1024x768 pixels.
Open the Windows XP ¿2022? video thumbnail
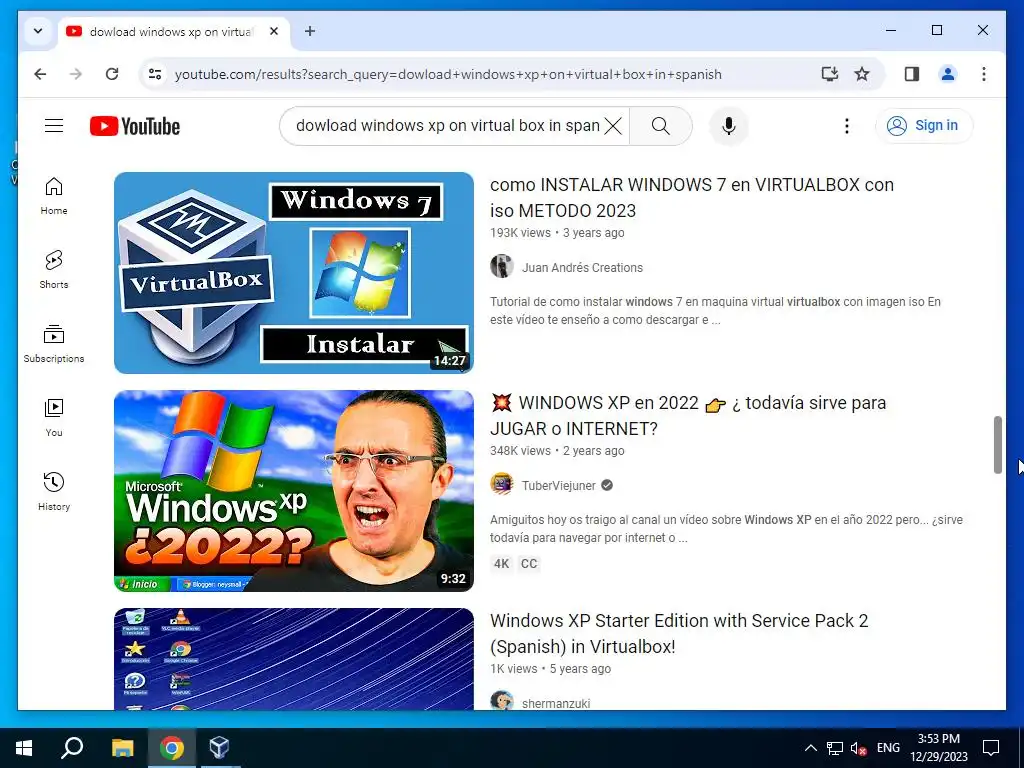coord(294,491)
